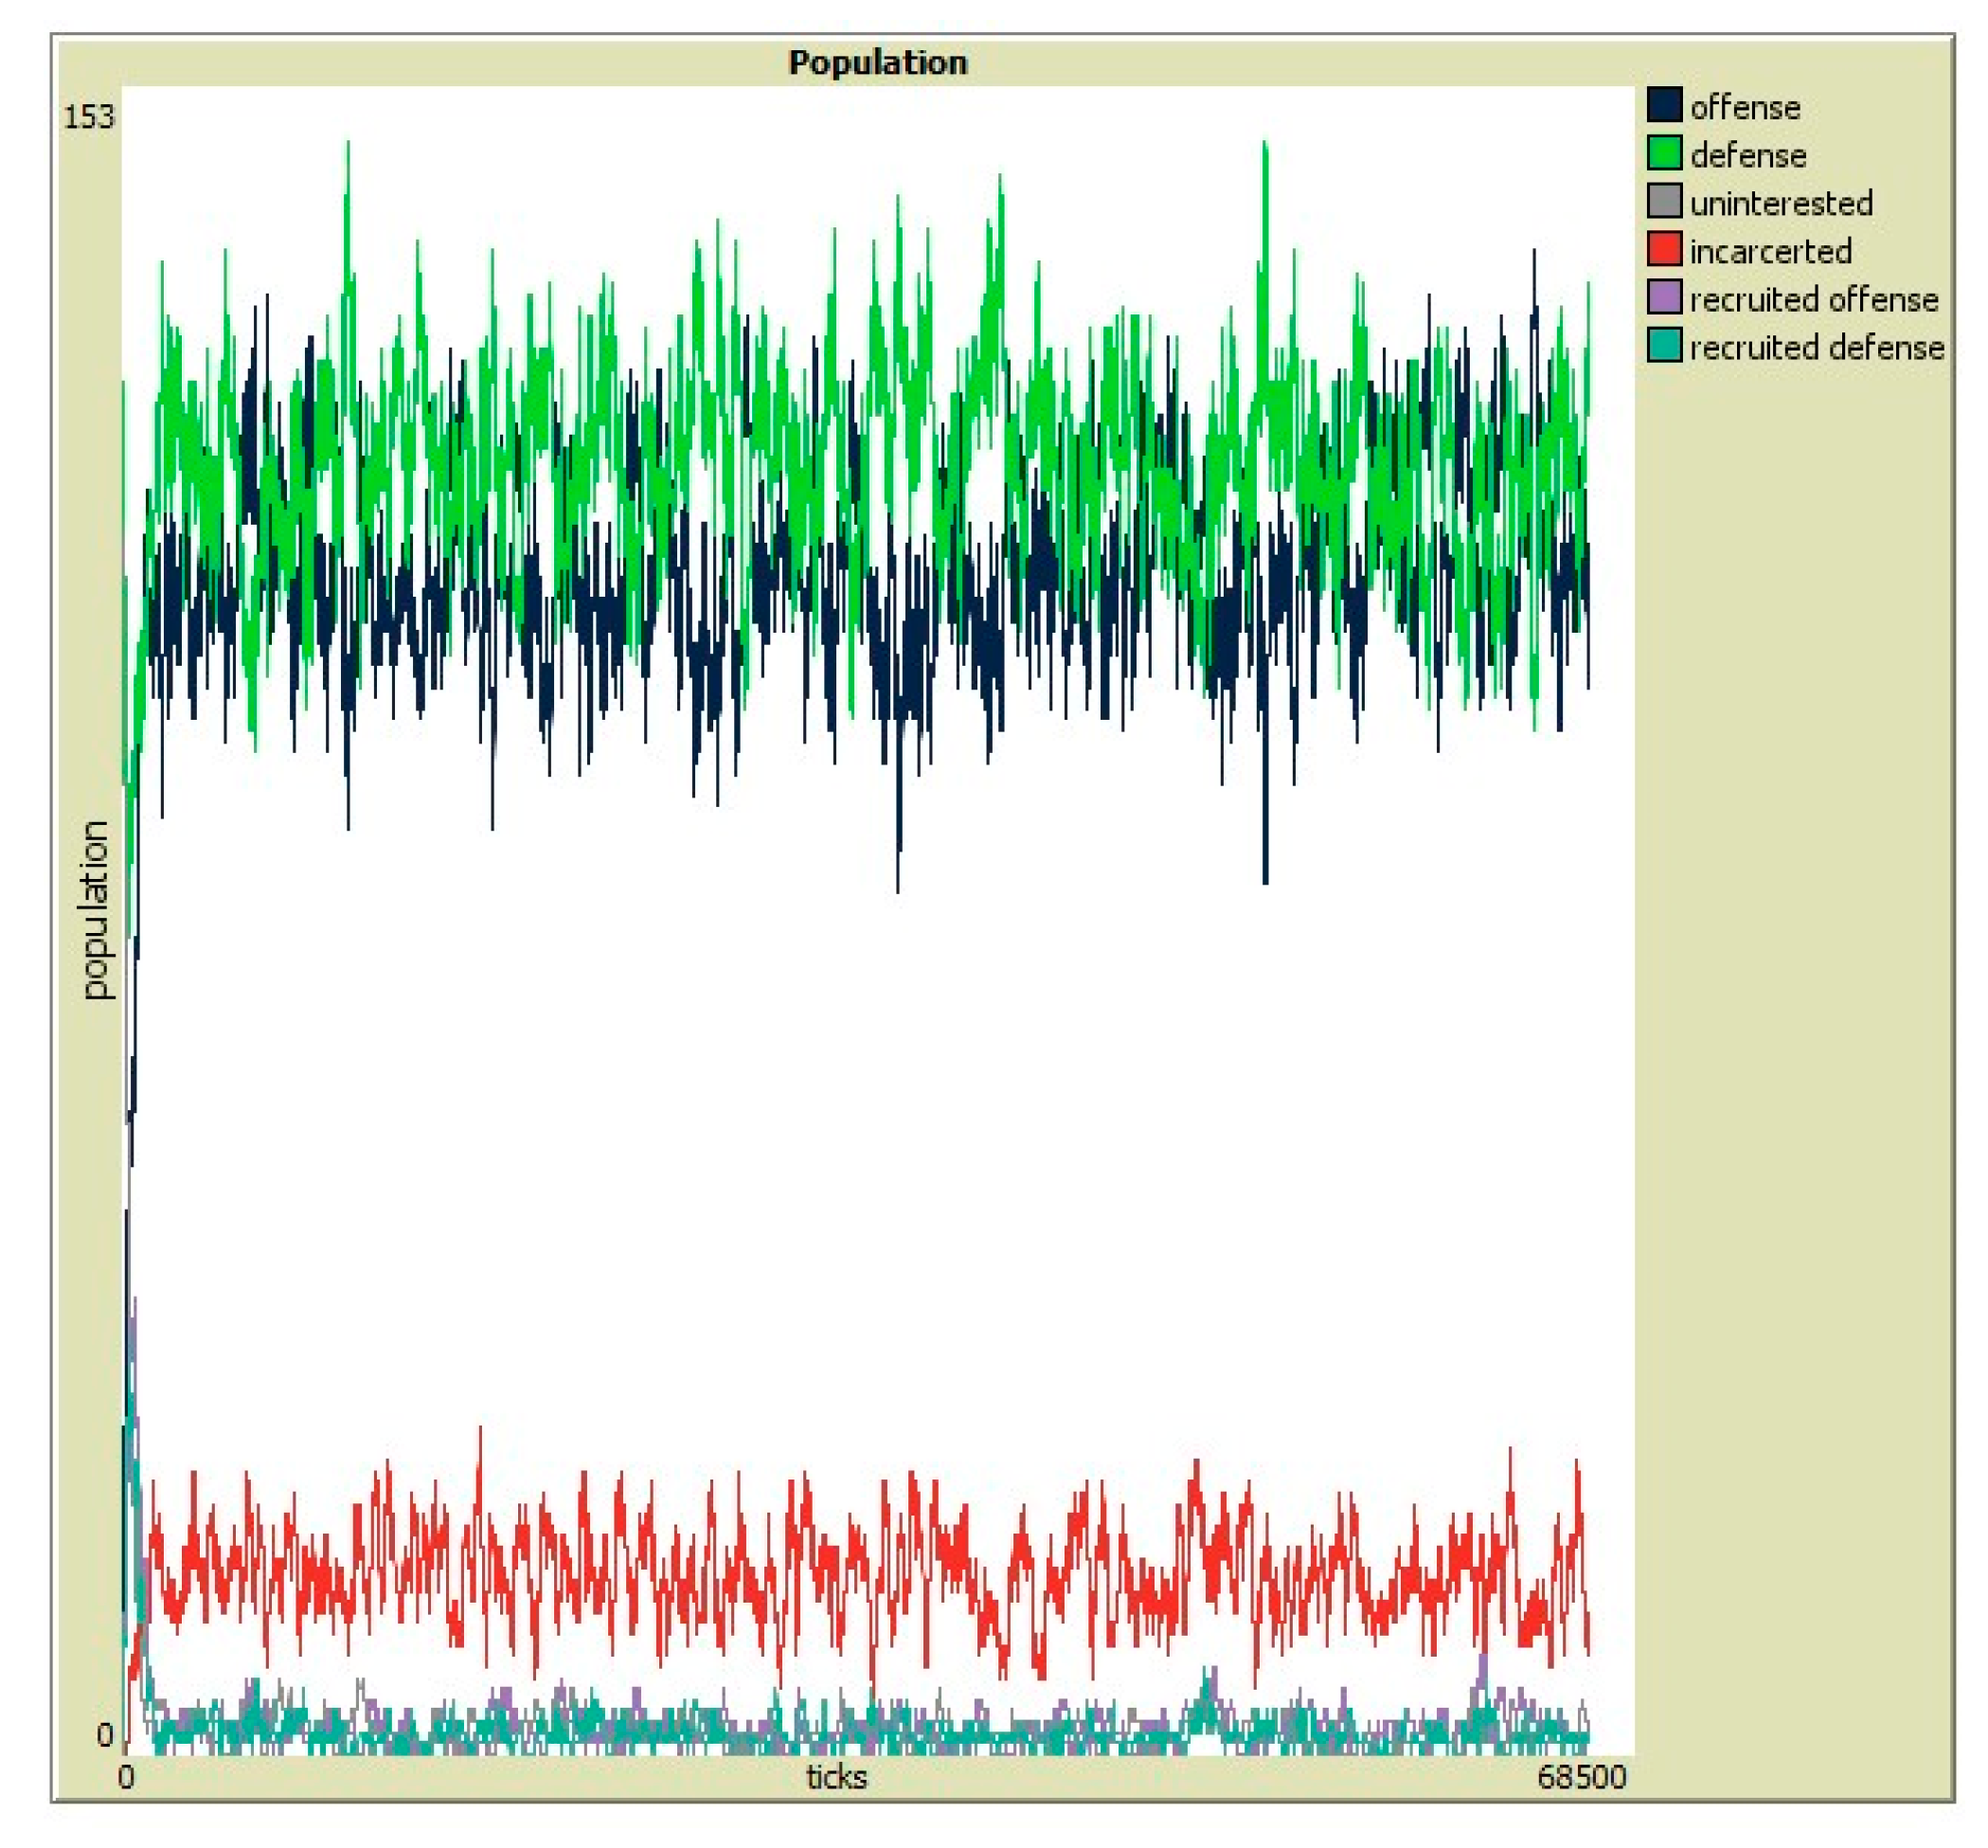Click the teal recruited defense swatch
This screenshot has height=1848, width=1988.
click(x=1664, y=345)
